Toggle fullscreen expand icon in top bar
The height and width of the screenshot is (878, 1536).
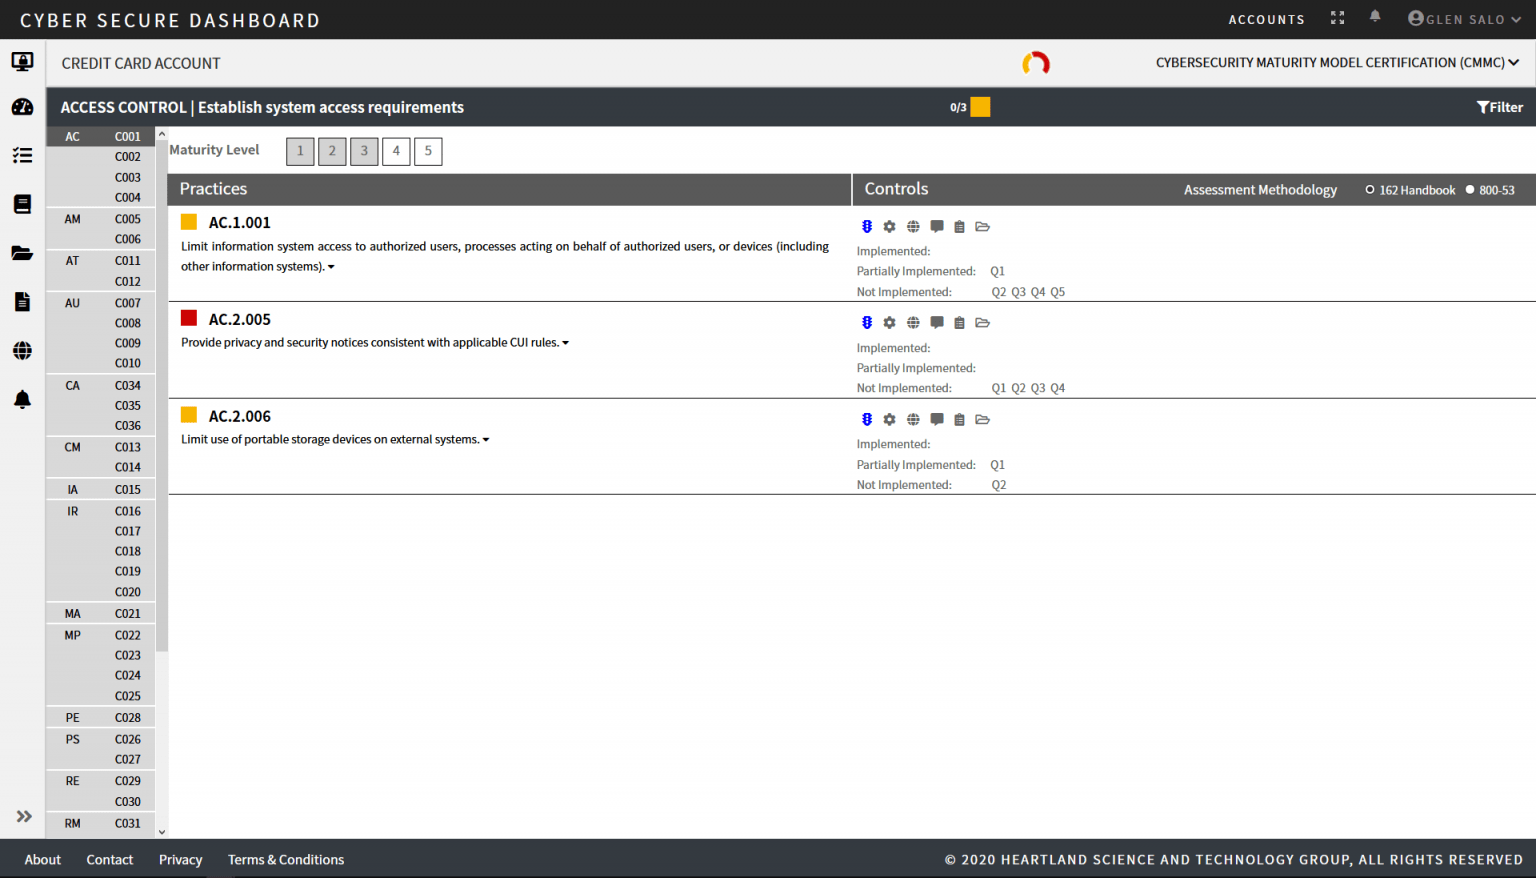point(1338,18)
